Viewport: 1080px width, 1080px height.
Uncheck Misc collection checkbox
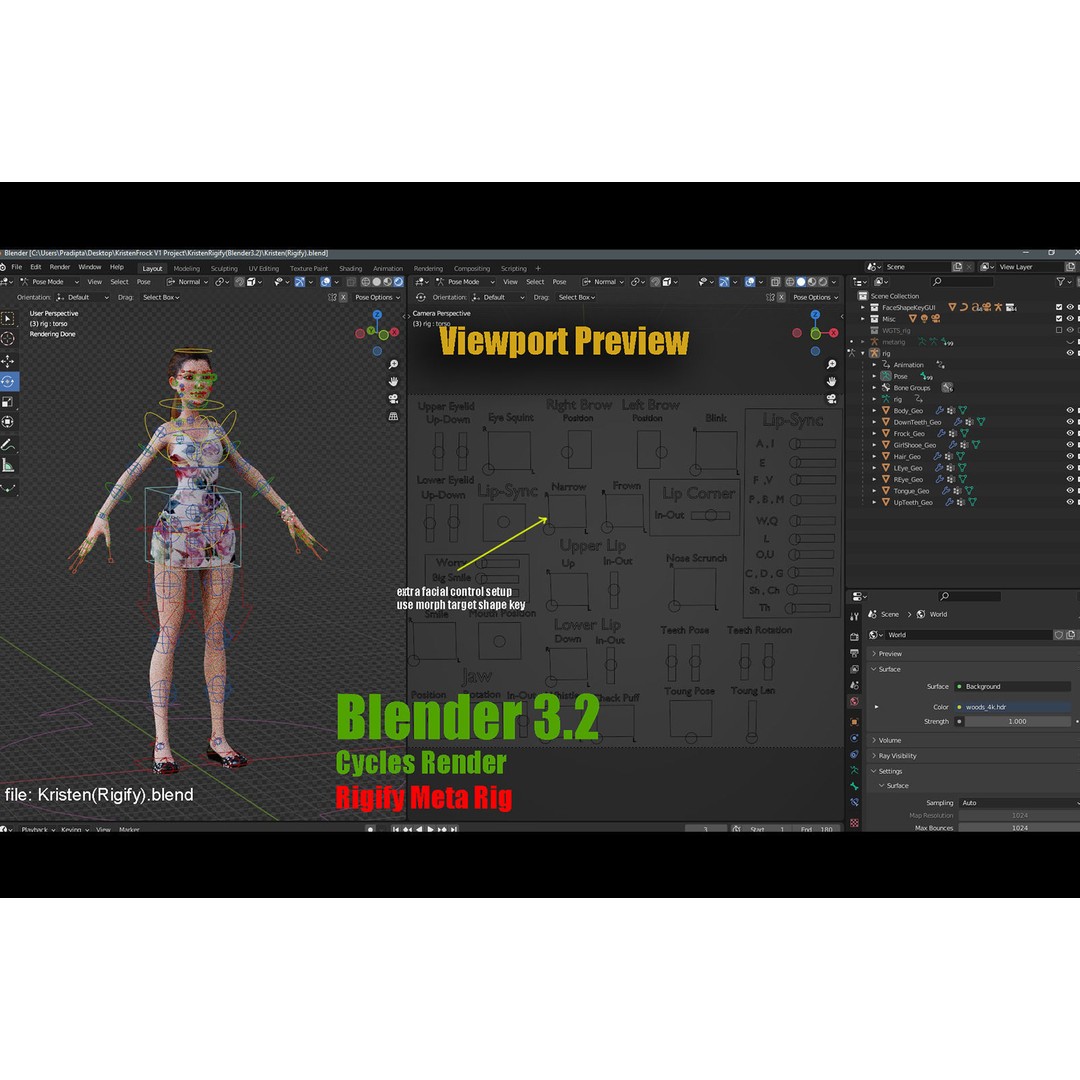[1059, 319]
